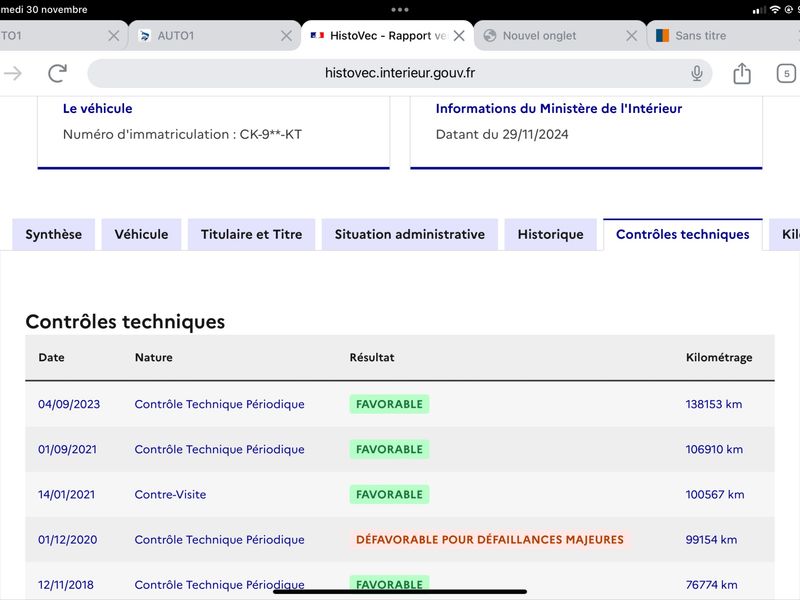Open the tab count switcher showing 5

click(x=786, y=73)
